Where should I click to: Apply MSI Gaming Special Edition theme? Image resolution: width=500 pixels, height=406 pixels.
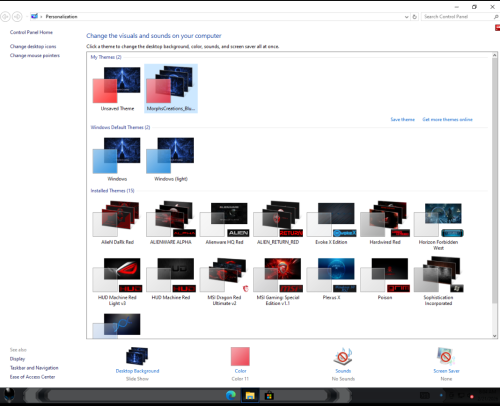tap(278, 281)
